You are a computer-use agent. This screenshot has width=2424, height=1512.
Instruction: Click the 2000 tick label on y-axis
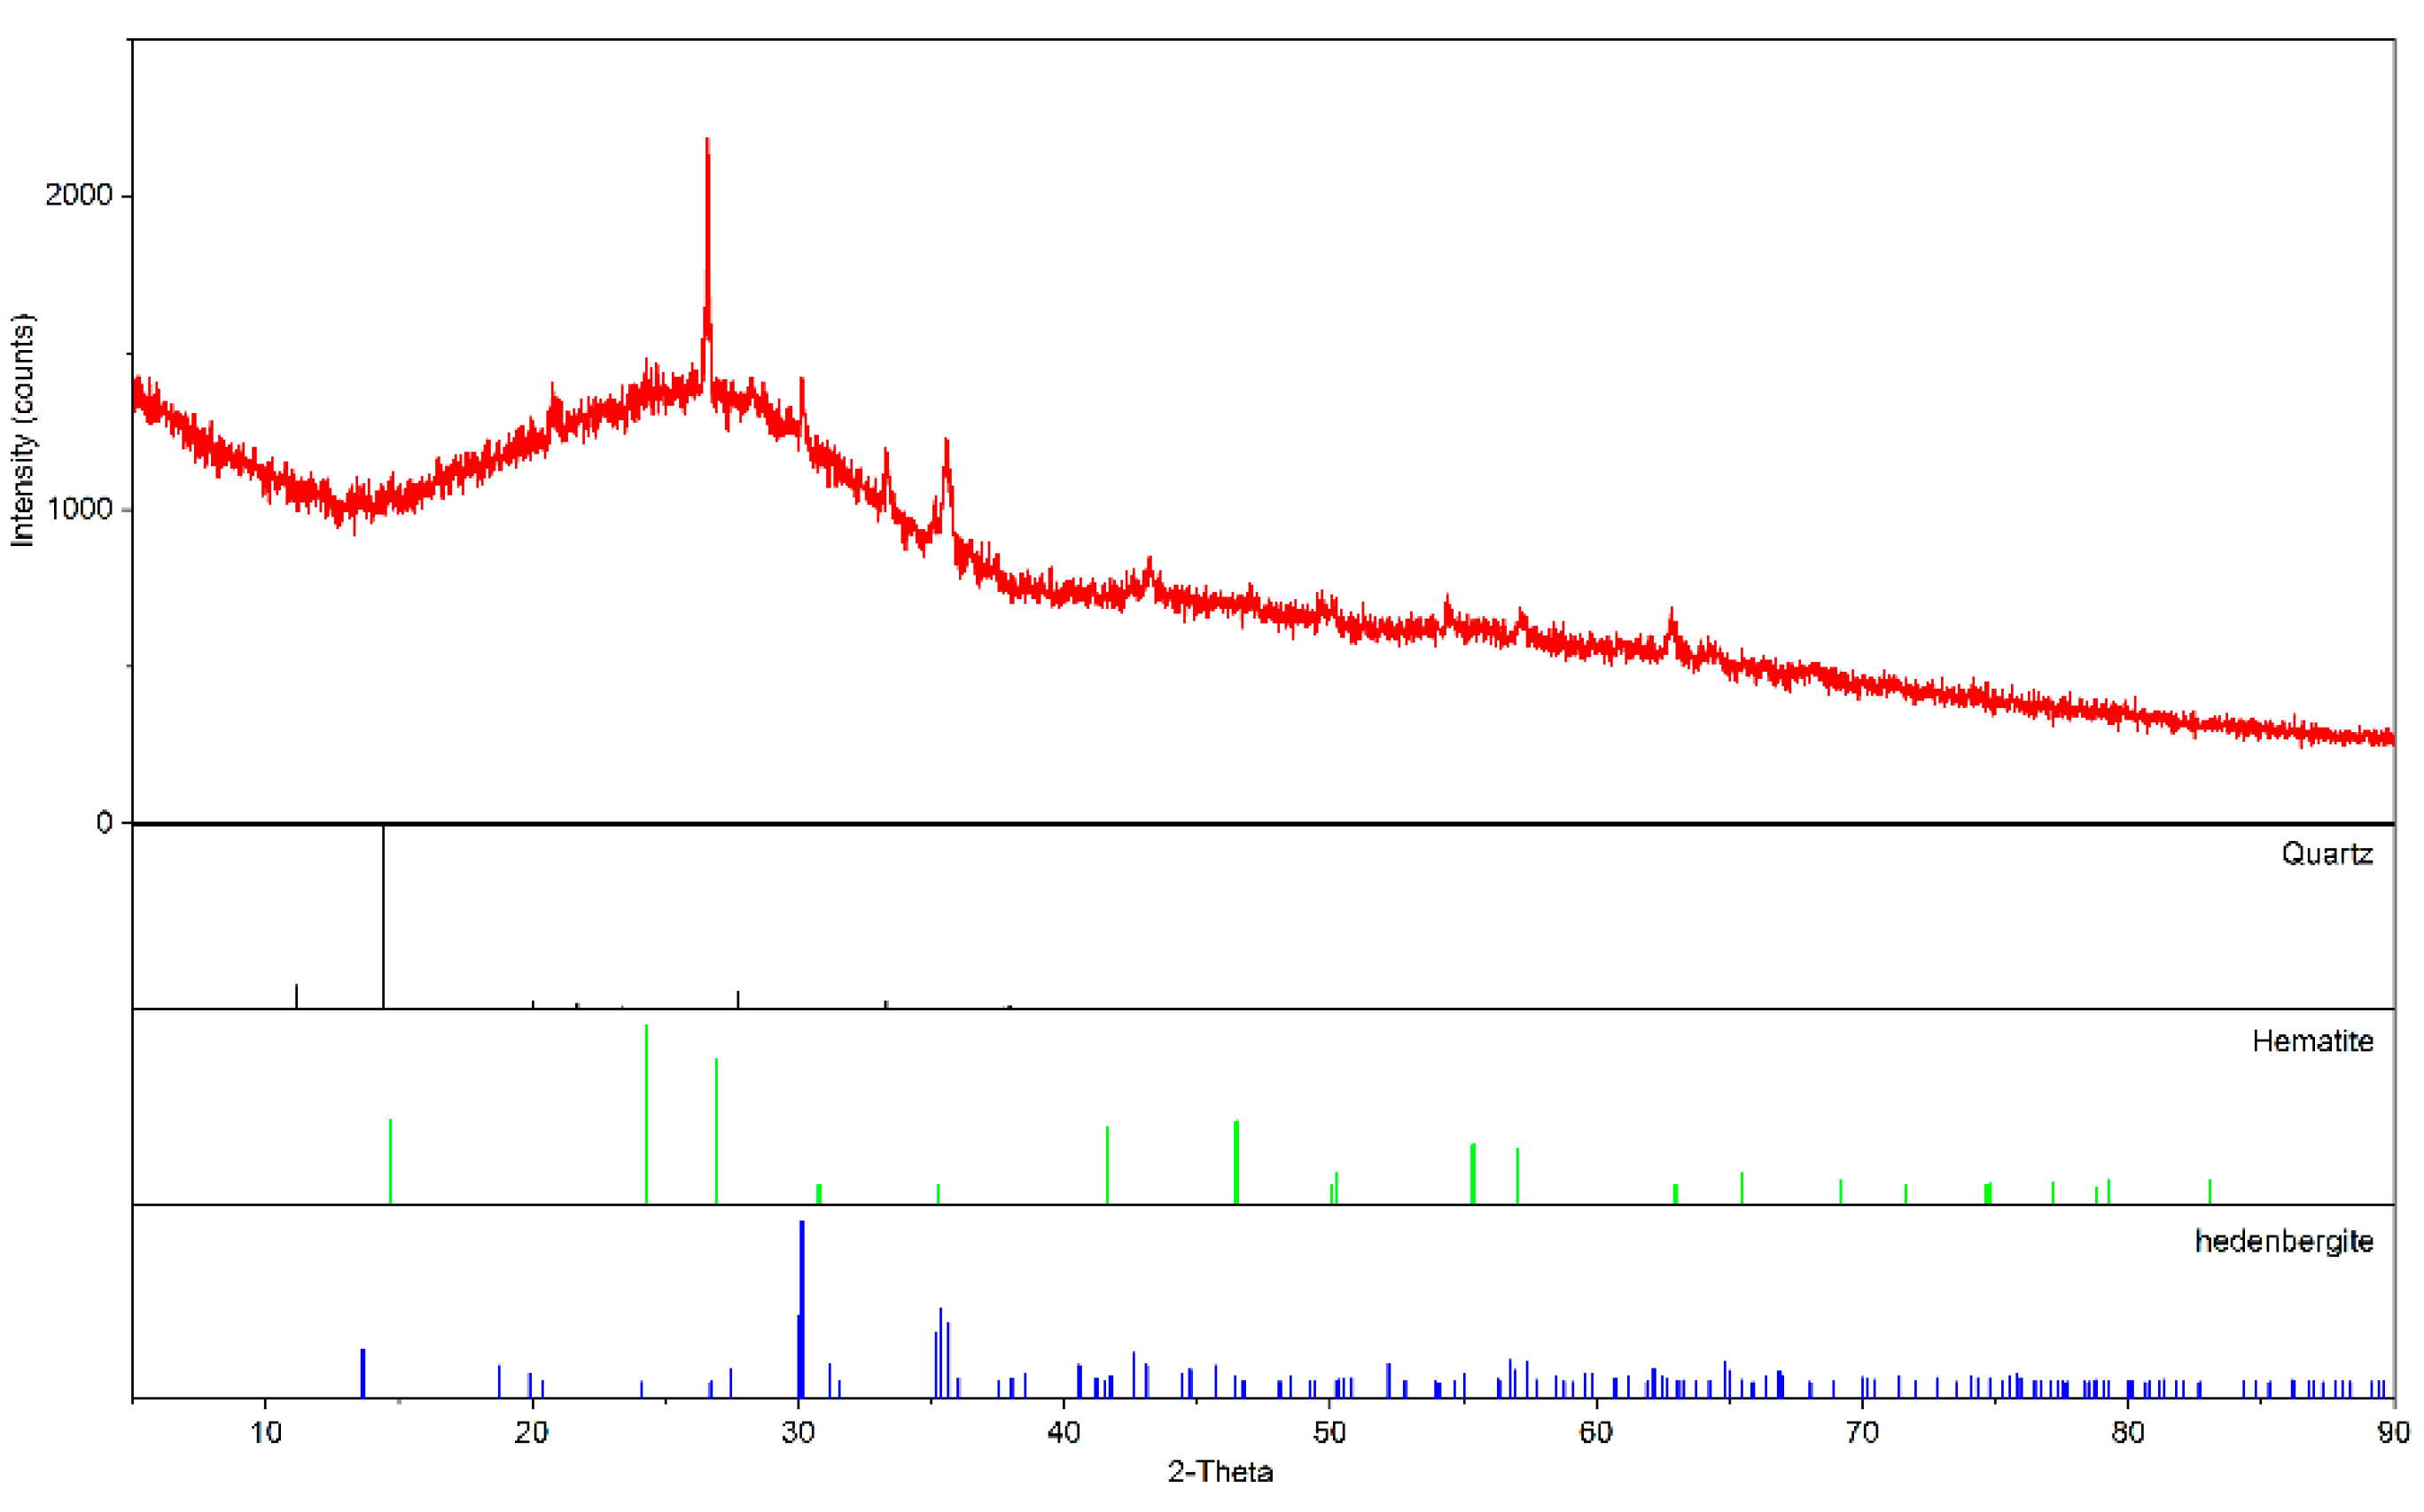pos(78,194)
